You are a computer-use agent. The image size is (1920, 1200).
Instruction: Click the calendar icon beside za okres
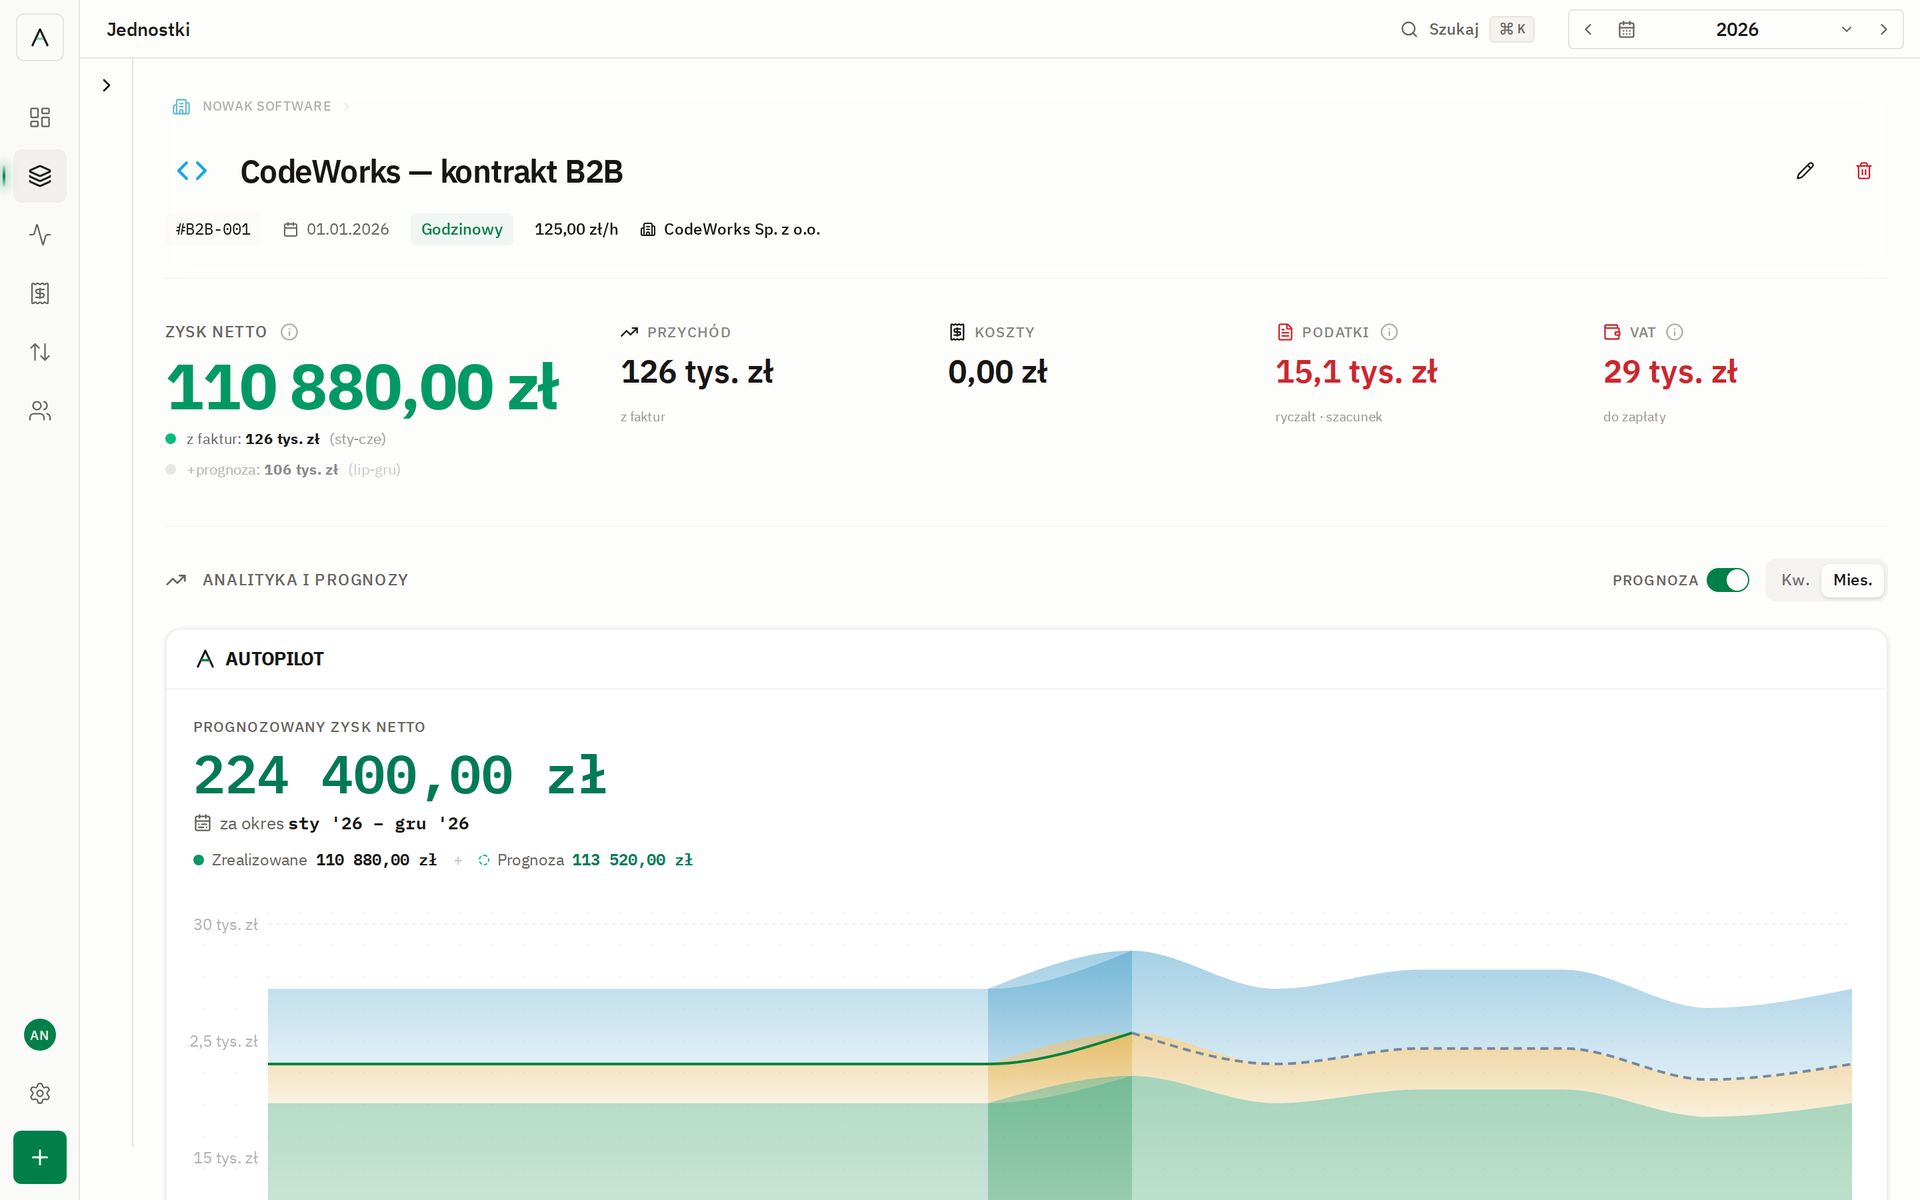[202, 823]
